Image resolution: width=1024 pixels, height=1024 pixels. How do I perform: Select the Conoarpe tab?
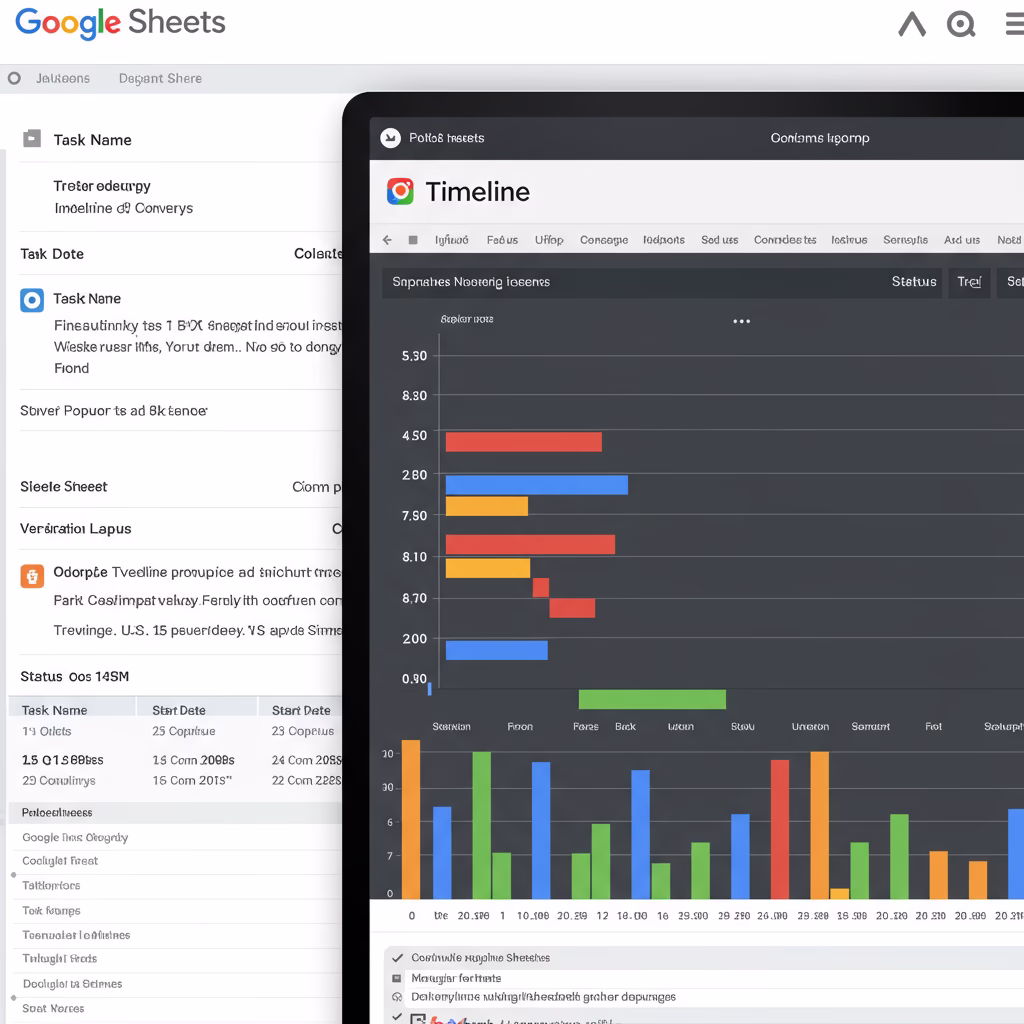[604, 240]
